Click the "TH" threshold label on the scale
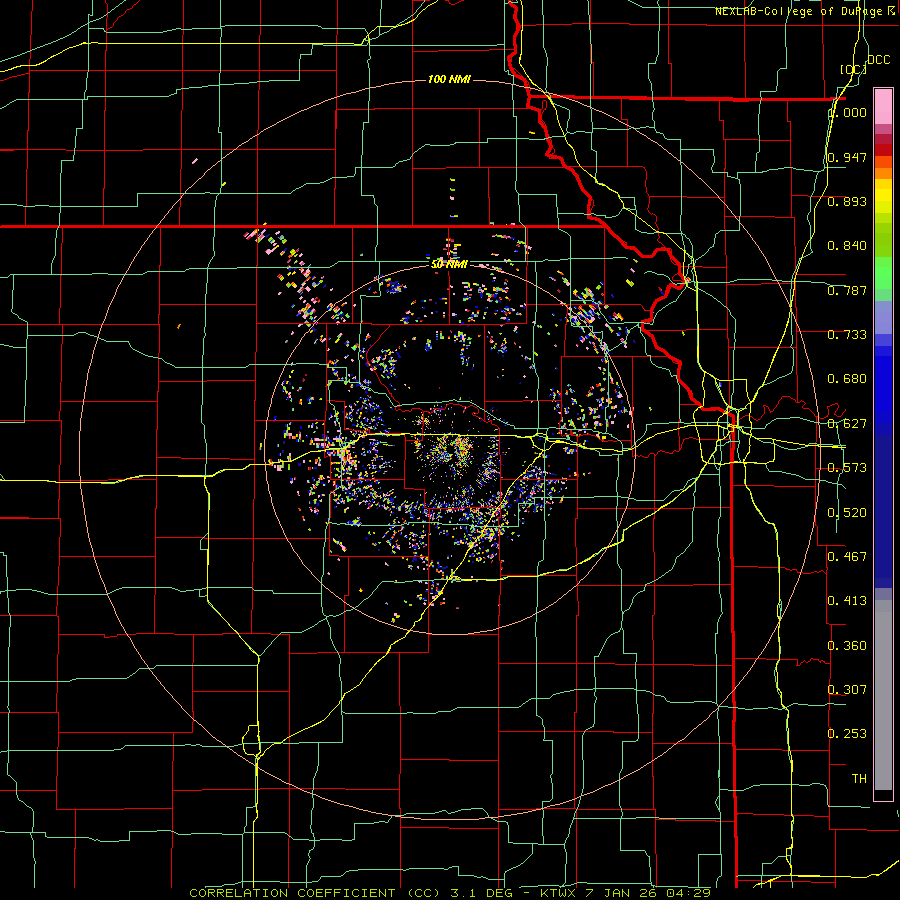900x900 pixels. [859, 779]
